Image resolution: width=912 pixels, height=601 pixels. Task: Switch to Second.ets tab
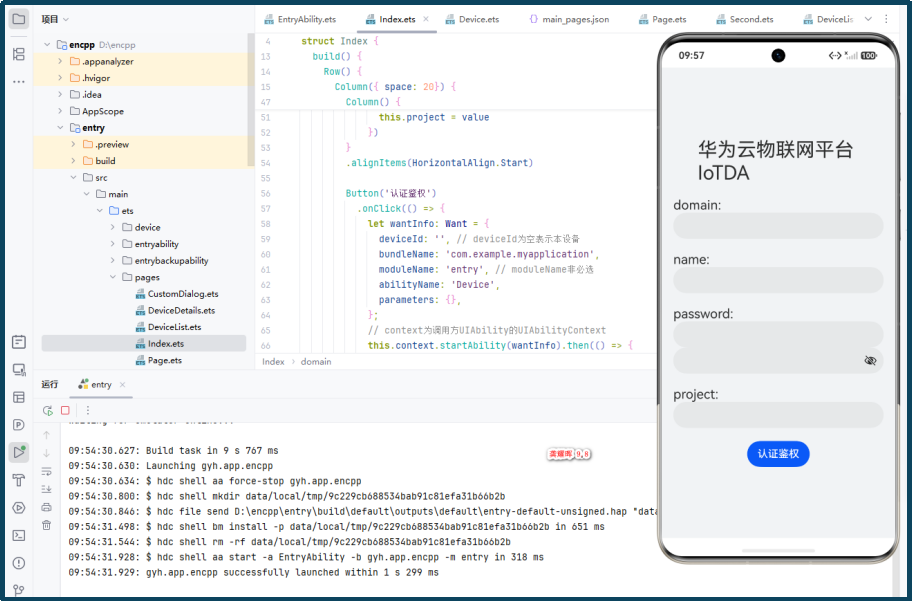745,19
